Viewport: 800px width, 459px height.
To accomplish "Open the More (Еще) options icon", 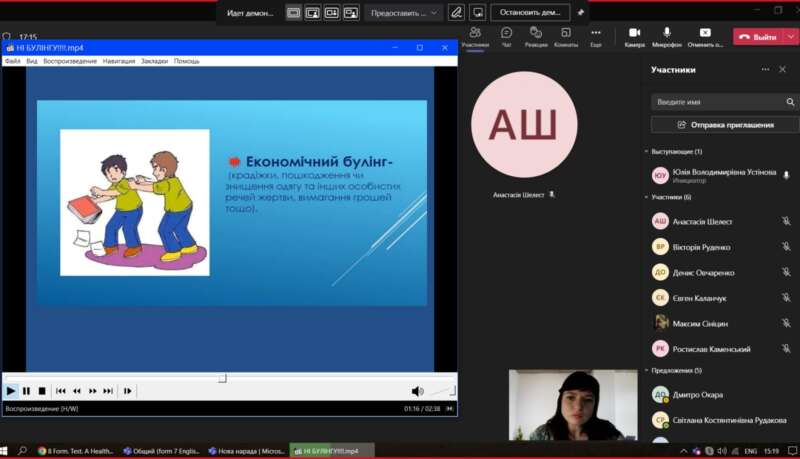I will (596, 35).
